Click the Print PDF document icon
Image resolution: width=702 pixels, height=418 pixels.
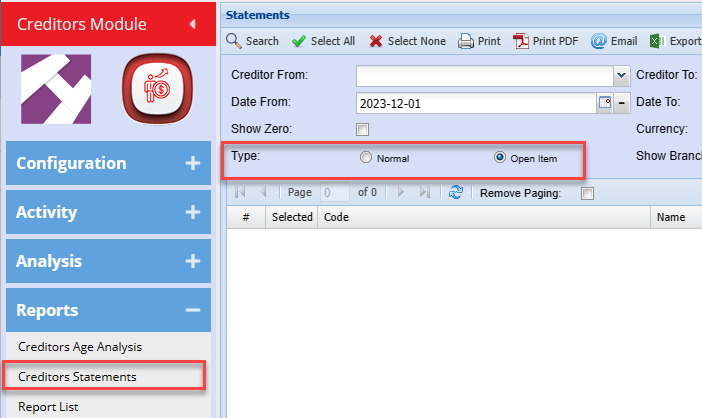tap(521, 41)
